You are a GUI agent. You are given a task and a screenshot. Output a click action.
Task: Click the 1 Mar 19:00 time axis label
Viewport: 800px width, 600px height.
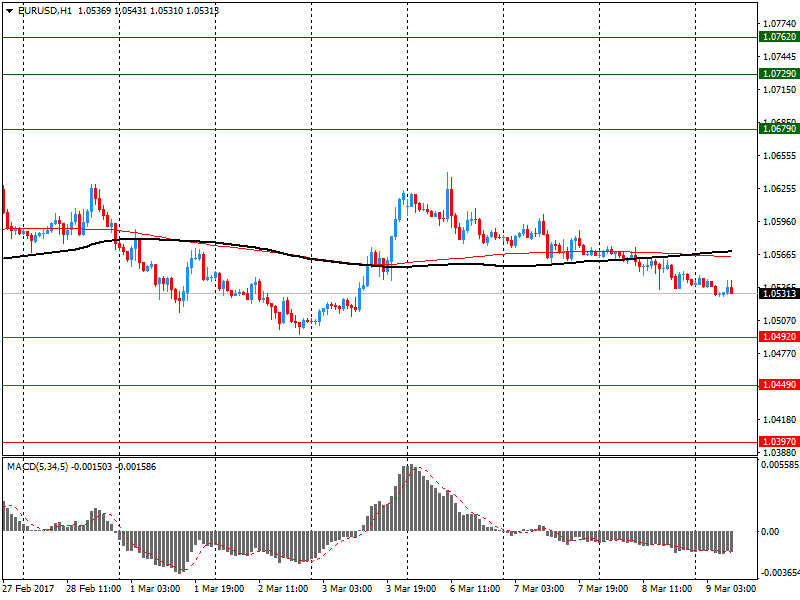[219, 589]
